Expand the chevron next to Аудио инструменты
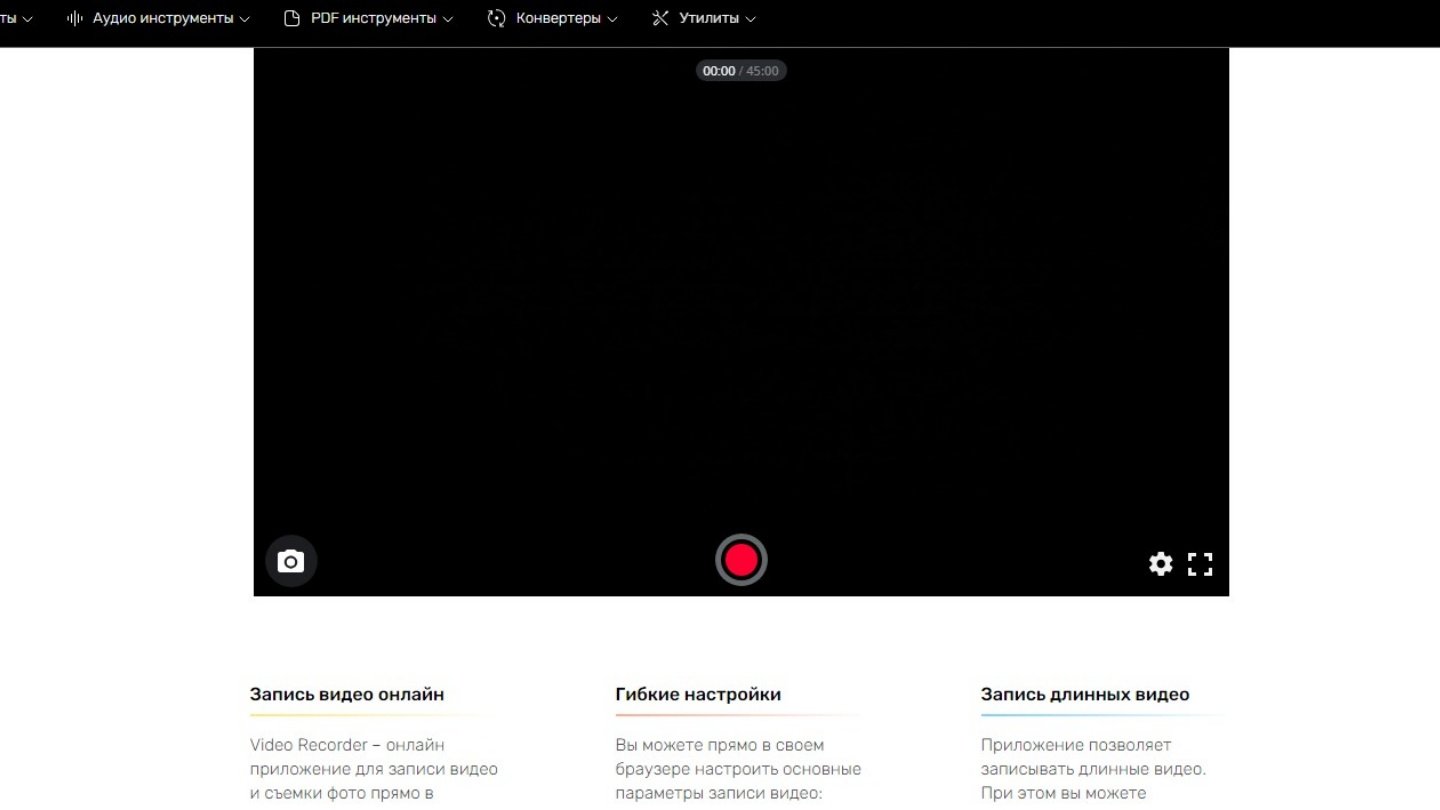This screenshot has height=810, width=1440. pyautogui.click(x=245, y=19)
